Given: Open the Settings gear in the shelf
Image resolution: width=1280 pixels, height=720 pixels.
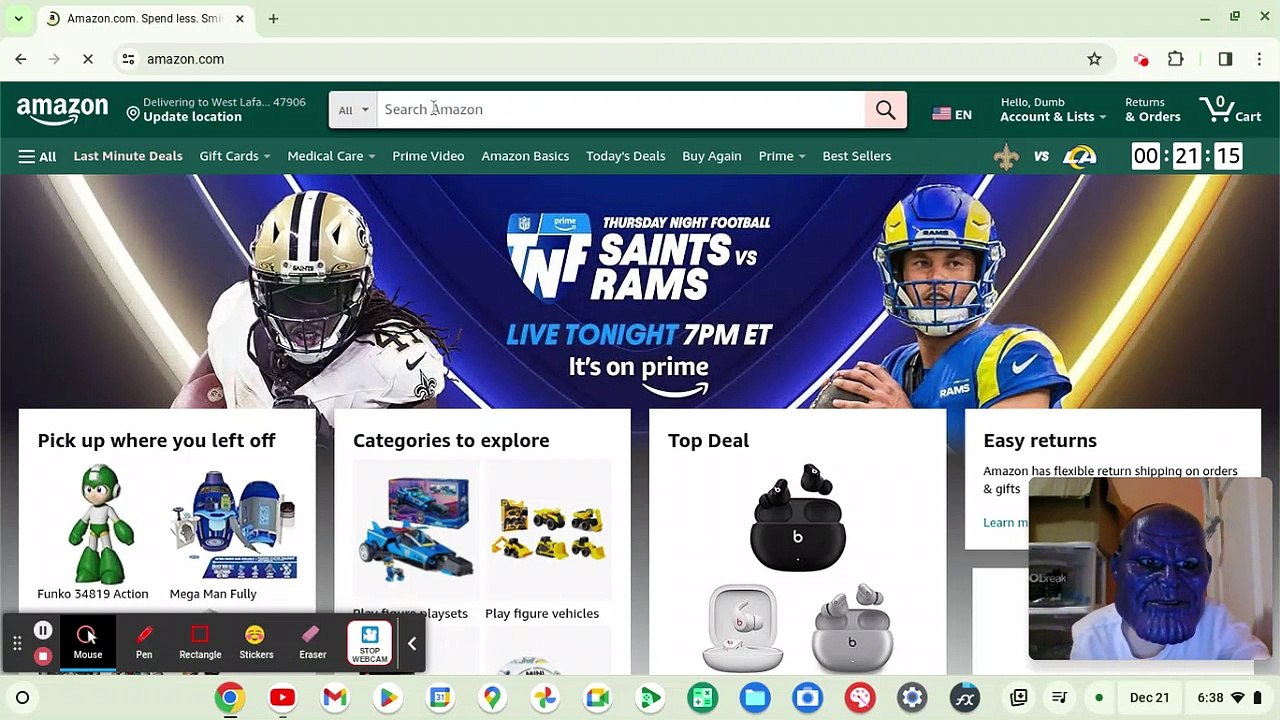Looking at the screenshot, I should pyautogui.click(x=912, y=698).
